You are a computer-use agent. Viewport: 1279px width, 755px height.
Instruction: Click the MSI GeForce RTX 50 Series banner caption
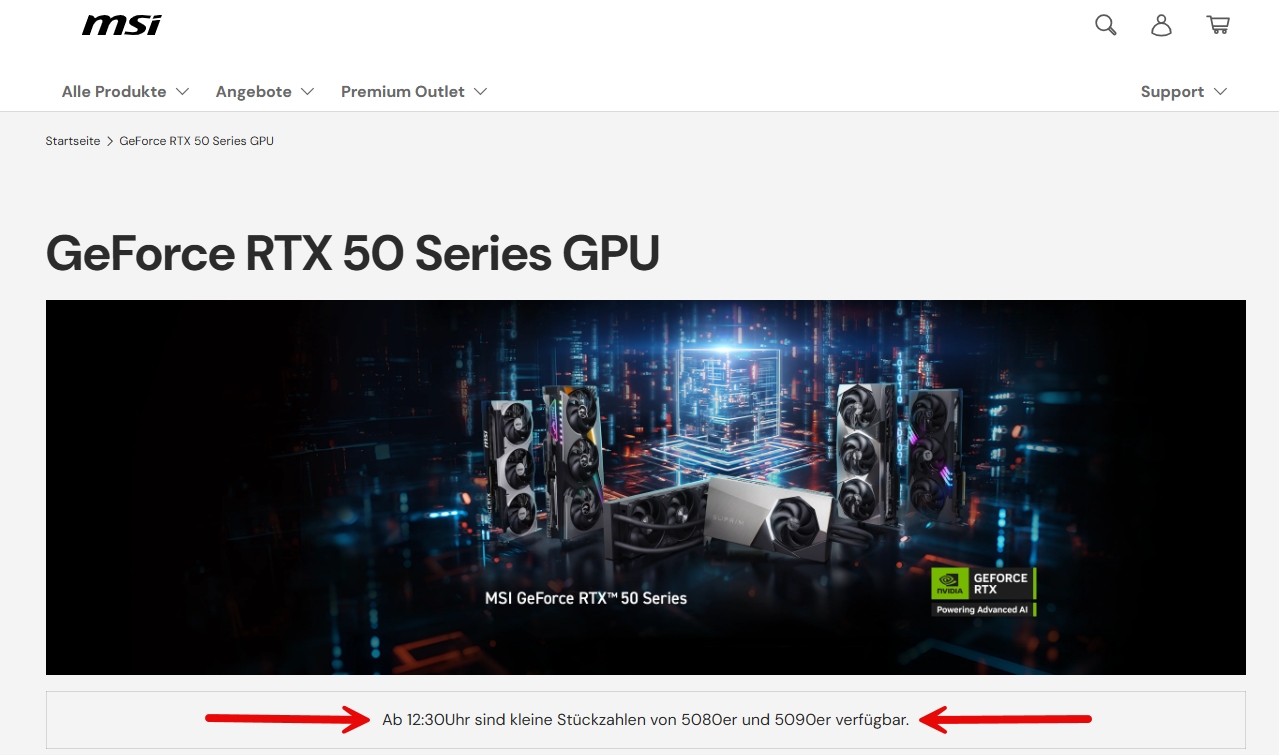pyautogui.click(x=586, y=598)
